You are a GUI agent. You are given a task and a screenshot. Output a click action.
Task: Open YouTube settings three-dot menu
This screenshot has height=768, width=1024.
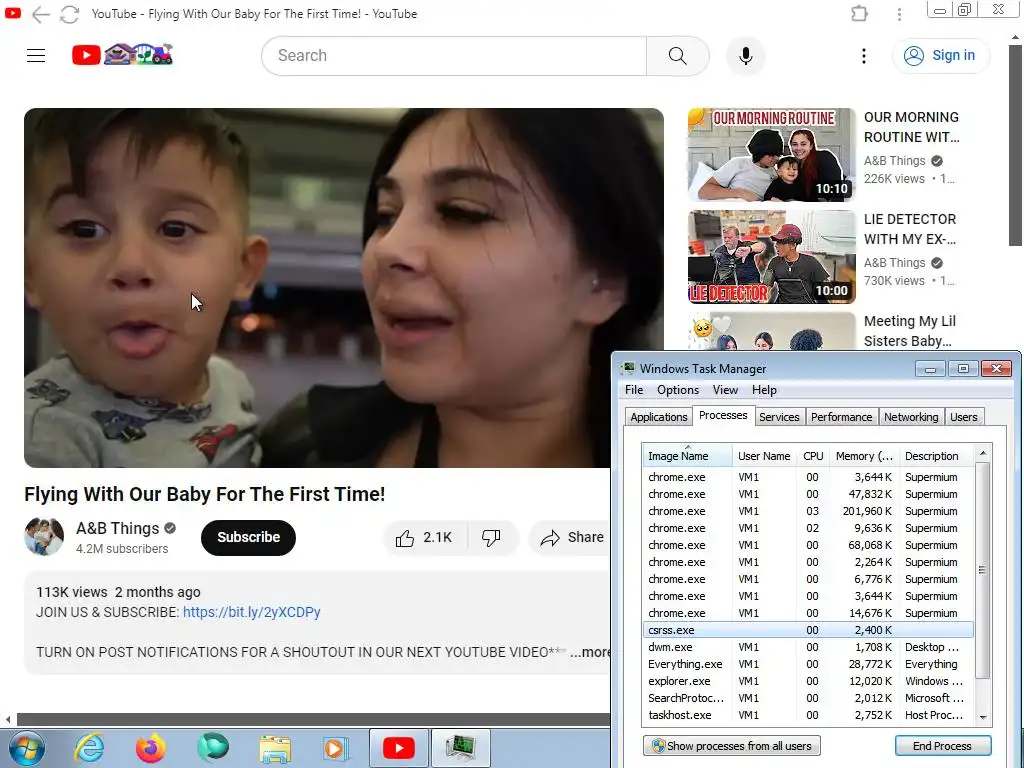click(863, 56)
